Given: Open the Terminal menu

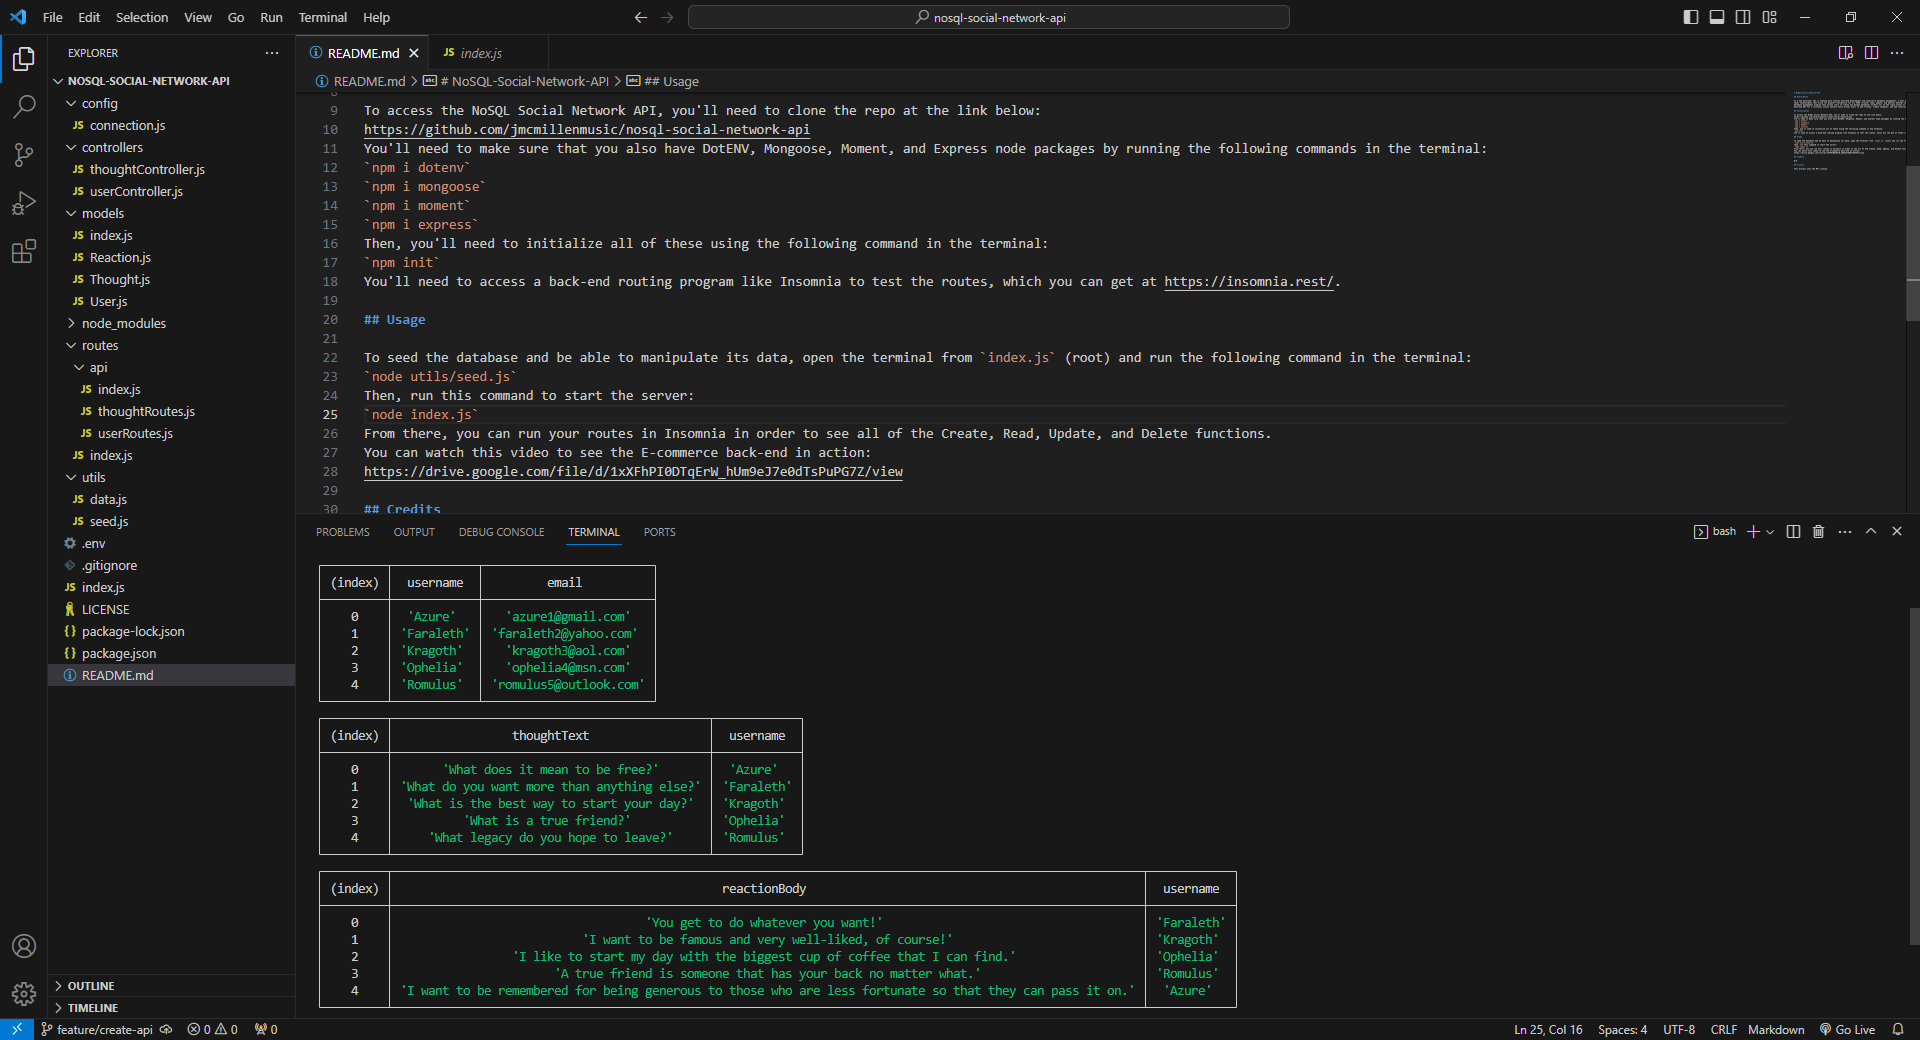Looking at the screenshot, I should tap(322, 17).
